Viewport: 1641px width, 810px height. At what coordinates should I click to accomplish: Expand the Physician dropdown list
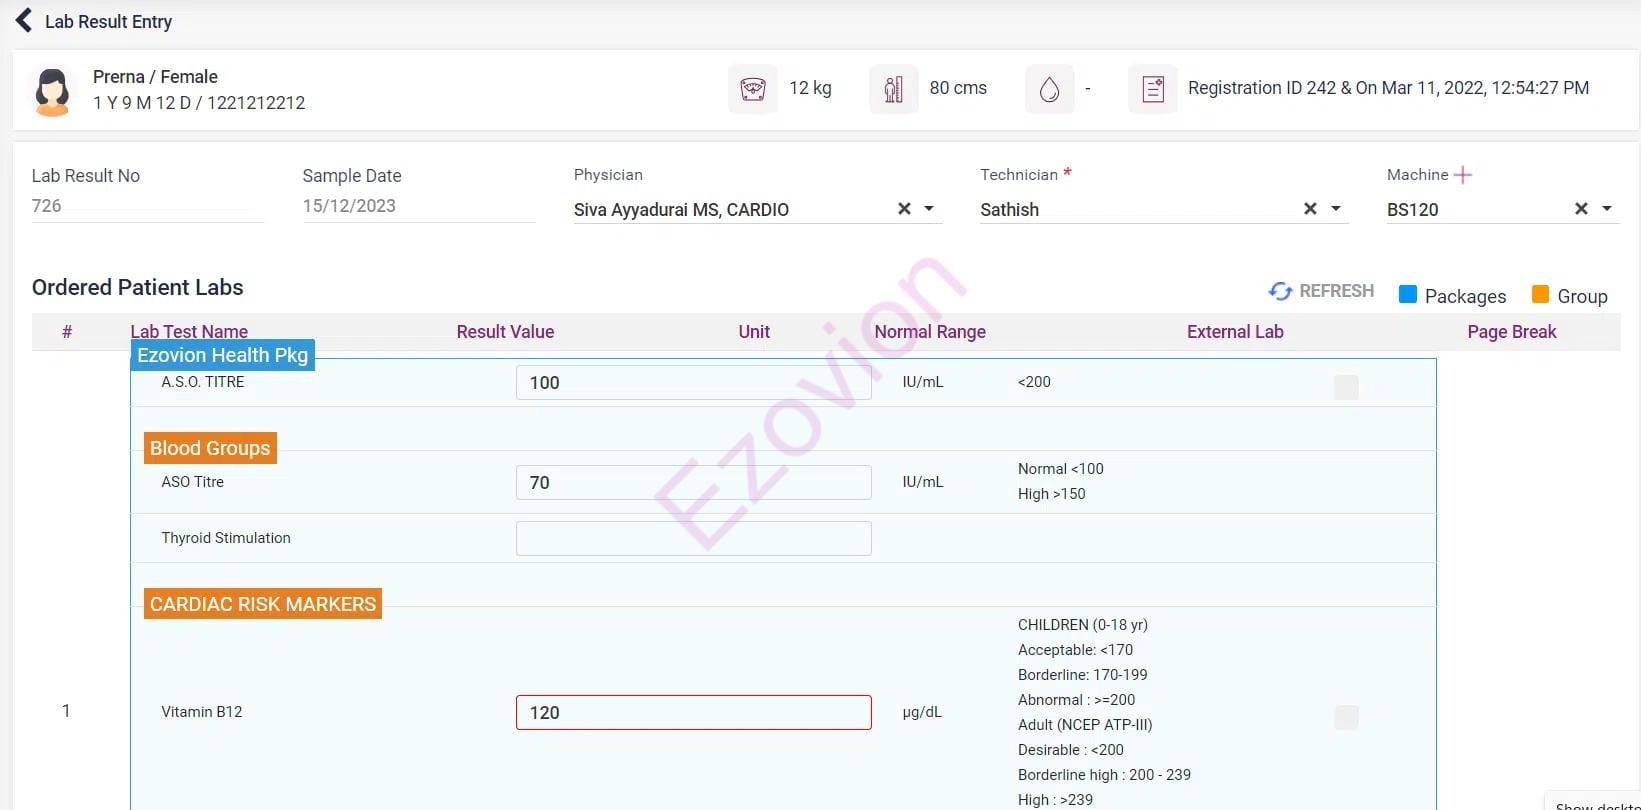[929, 209]
